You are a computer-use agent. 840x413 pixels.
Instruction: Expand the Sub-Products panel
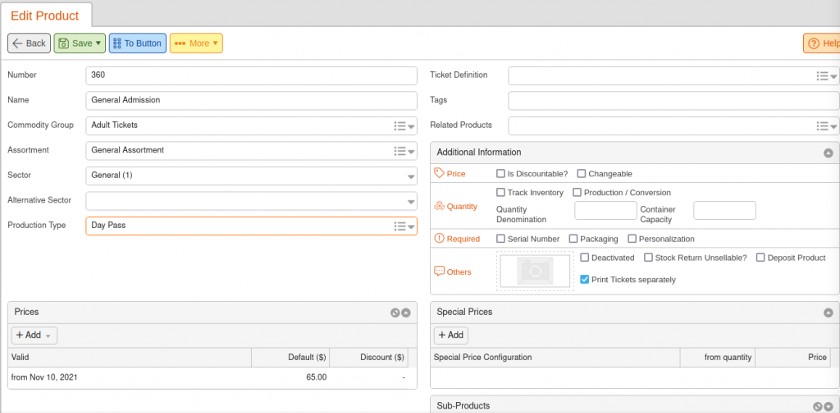829,407
